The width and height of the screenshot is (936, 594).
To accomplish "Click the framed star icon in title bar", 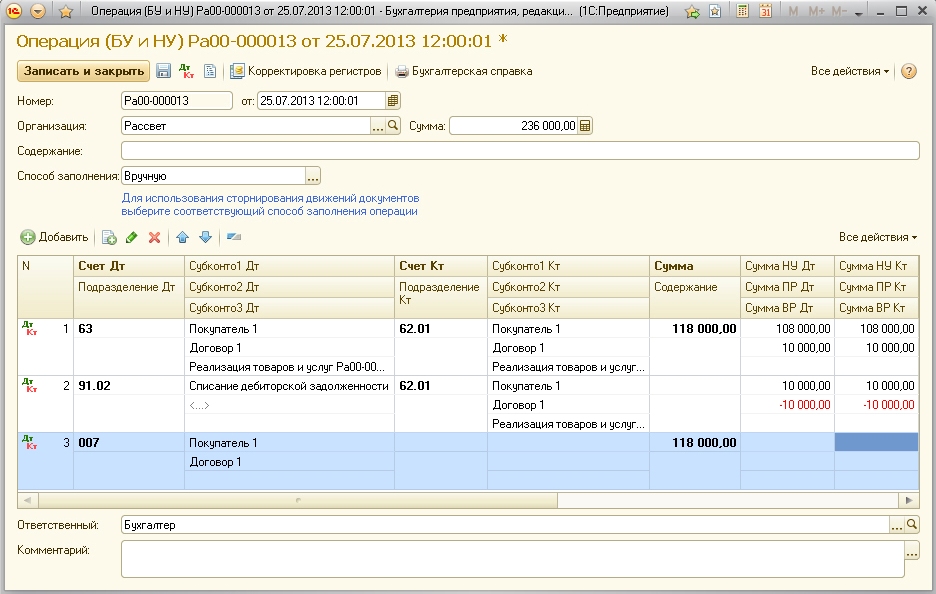I will tap(715, 11).
